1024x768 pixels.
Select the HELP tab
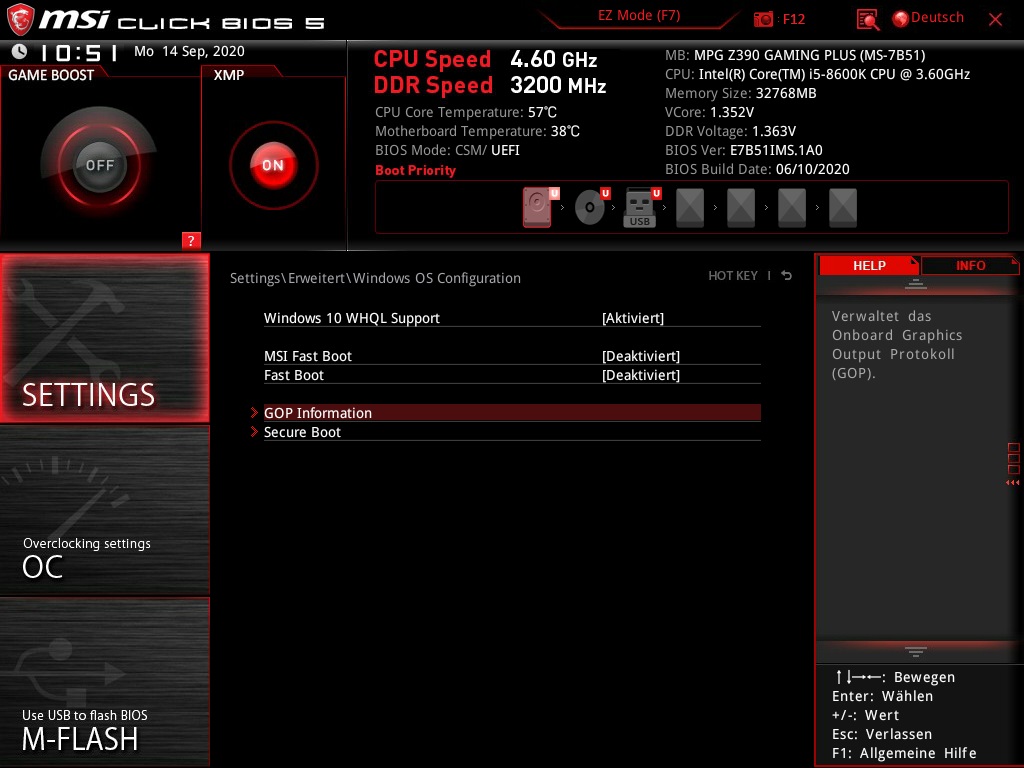(868, 265)
